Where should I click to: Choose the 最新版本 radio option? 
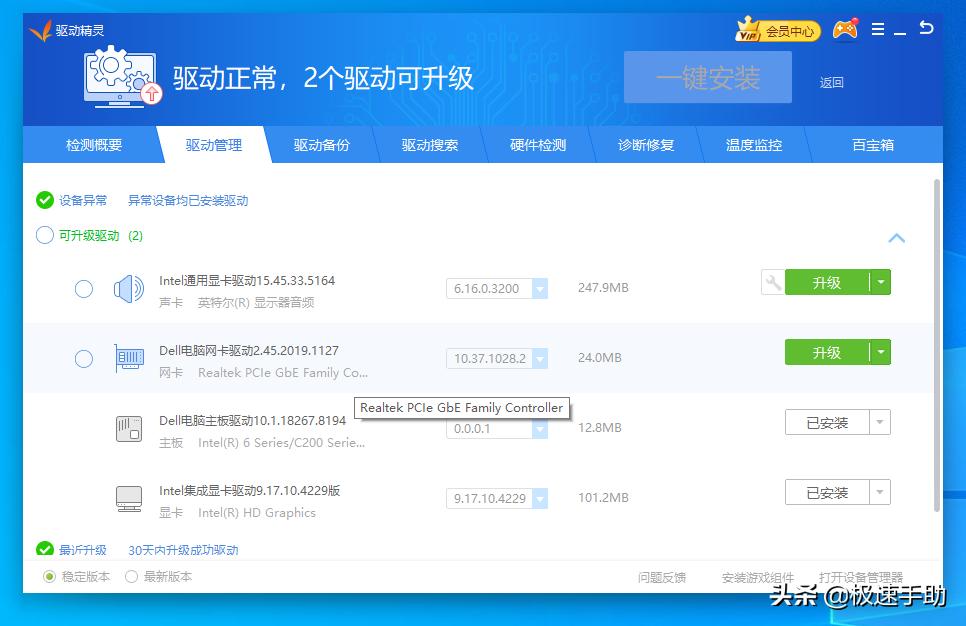[x=132, y=577]
